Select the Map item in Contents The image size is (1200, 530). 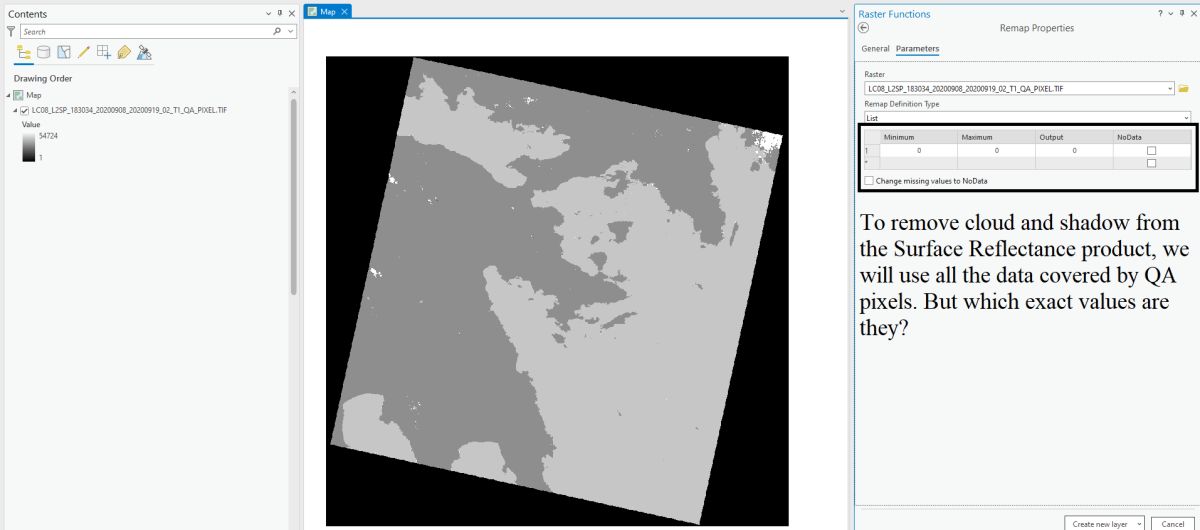click(x=34, y=95)
